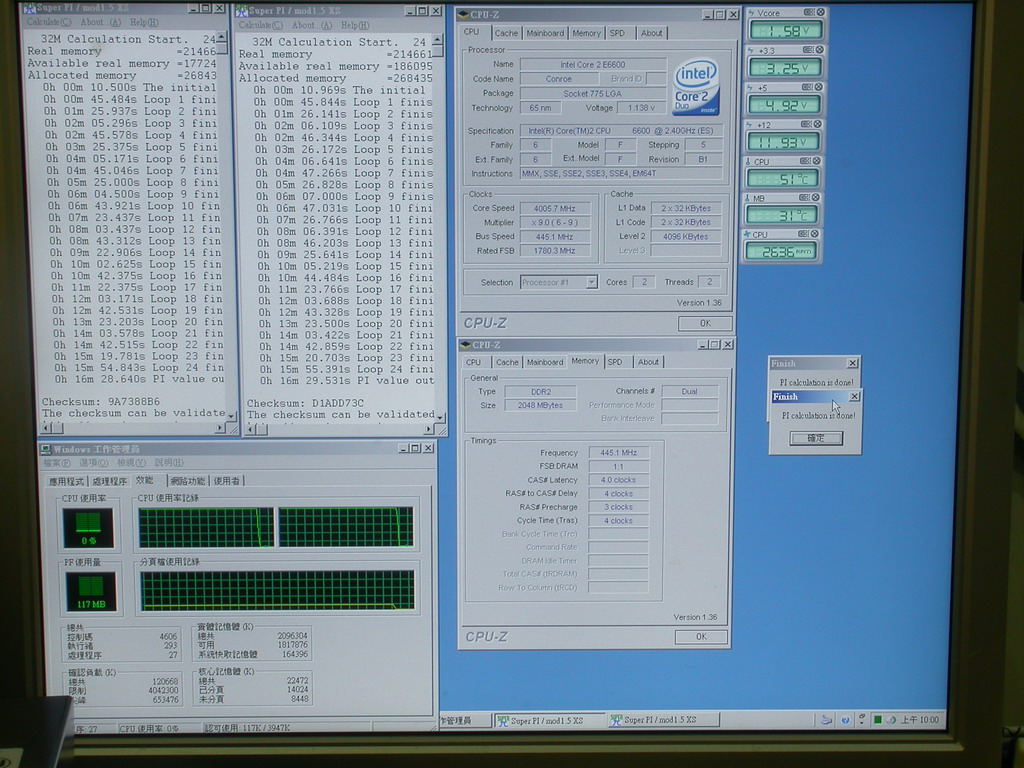Viewport: 1024px width, 768px height.
Task: Click the Task Manager title bar icon
Action: pyautogui.click(x=46, y=449)
